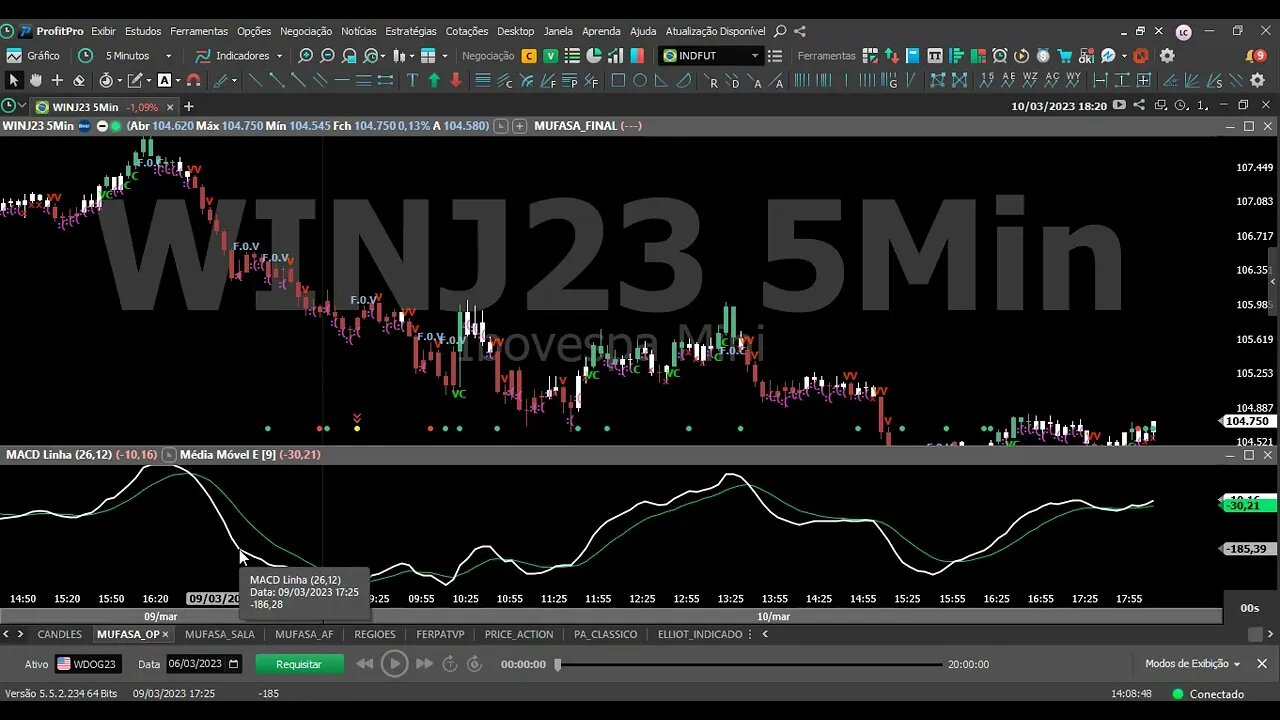Open the Negociação menu

point(307,31)
